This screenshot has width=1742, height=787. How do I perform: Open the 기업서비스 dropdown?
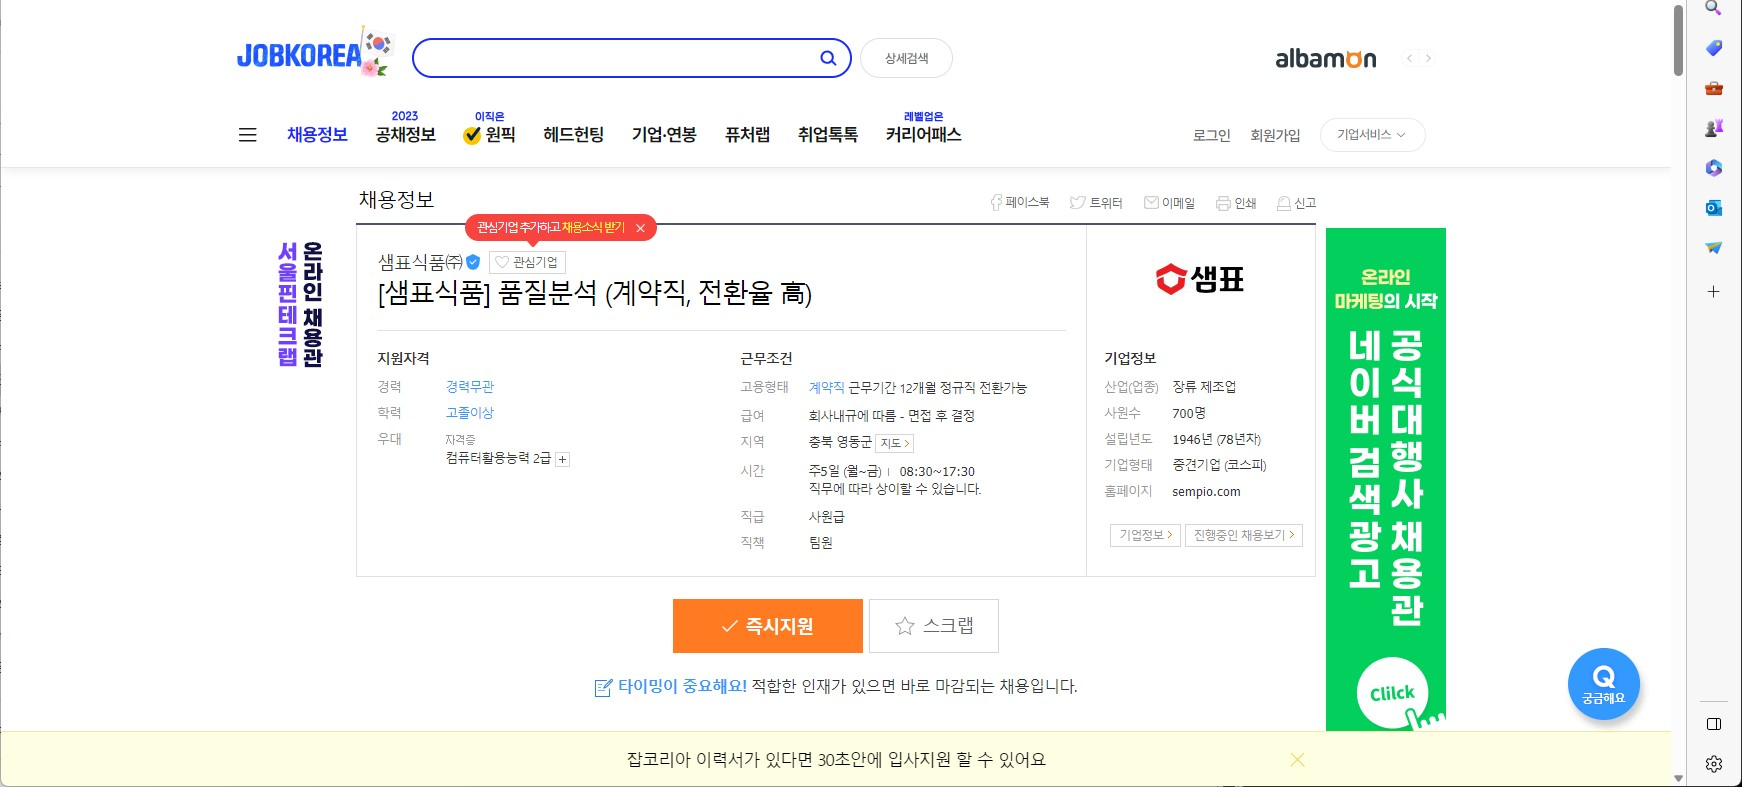[1372, 135]
